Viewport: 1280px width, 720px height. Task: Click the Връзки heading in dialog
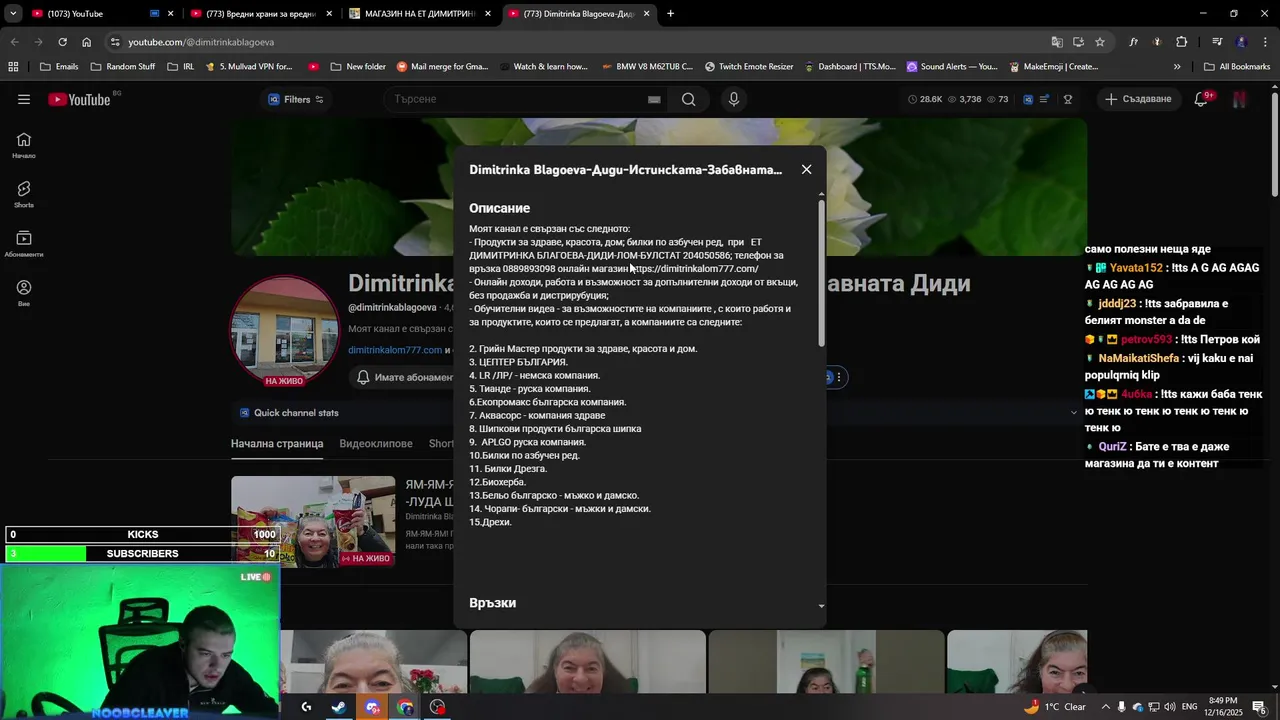click(492, 603)
